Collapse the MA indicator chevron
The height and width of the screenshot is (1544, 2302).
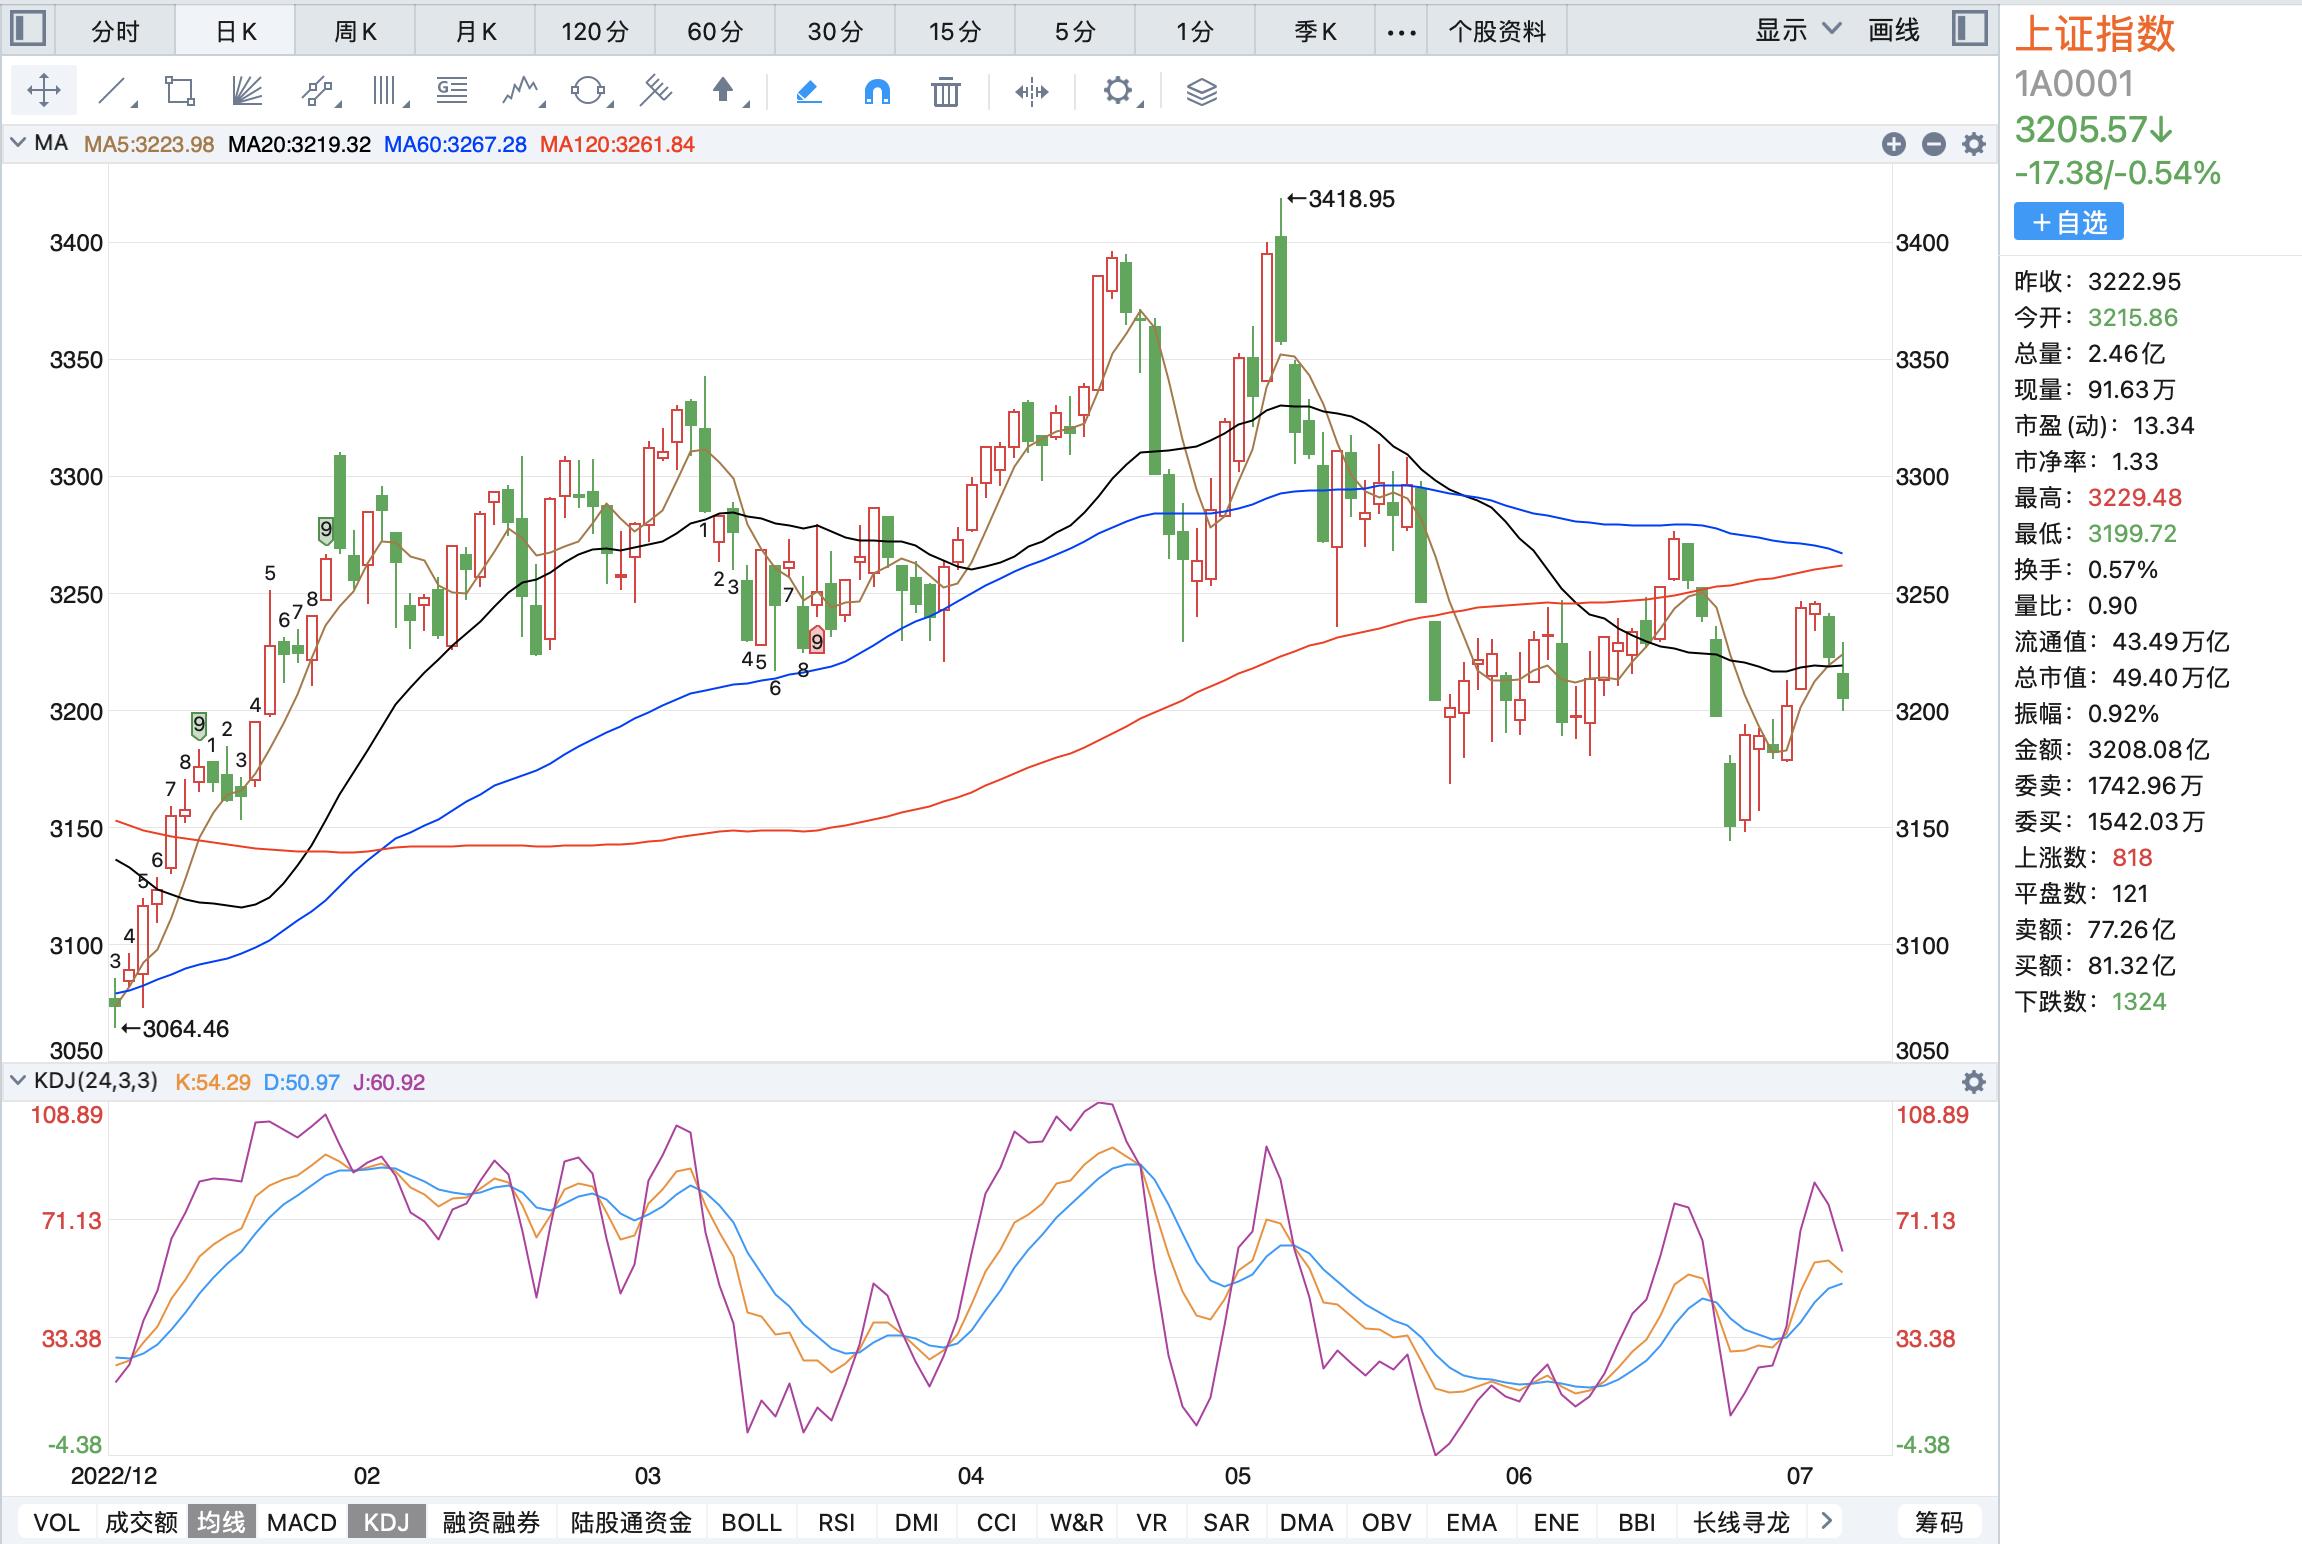17,143
